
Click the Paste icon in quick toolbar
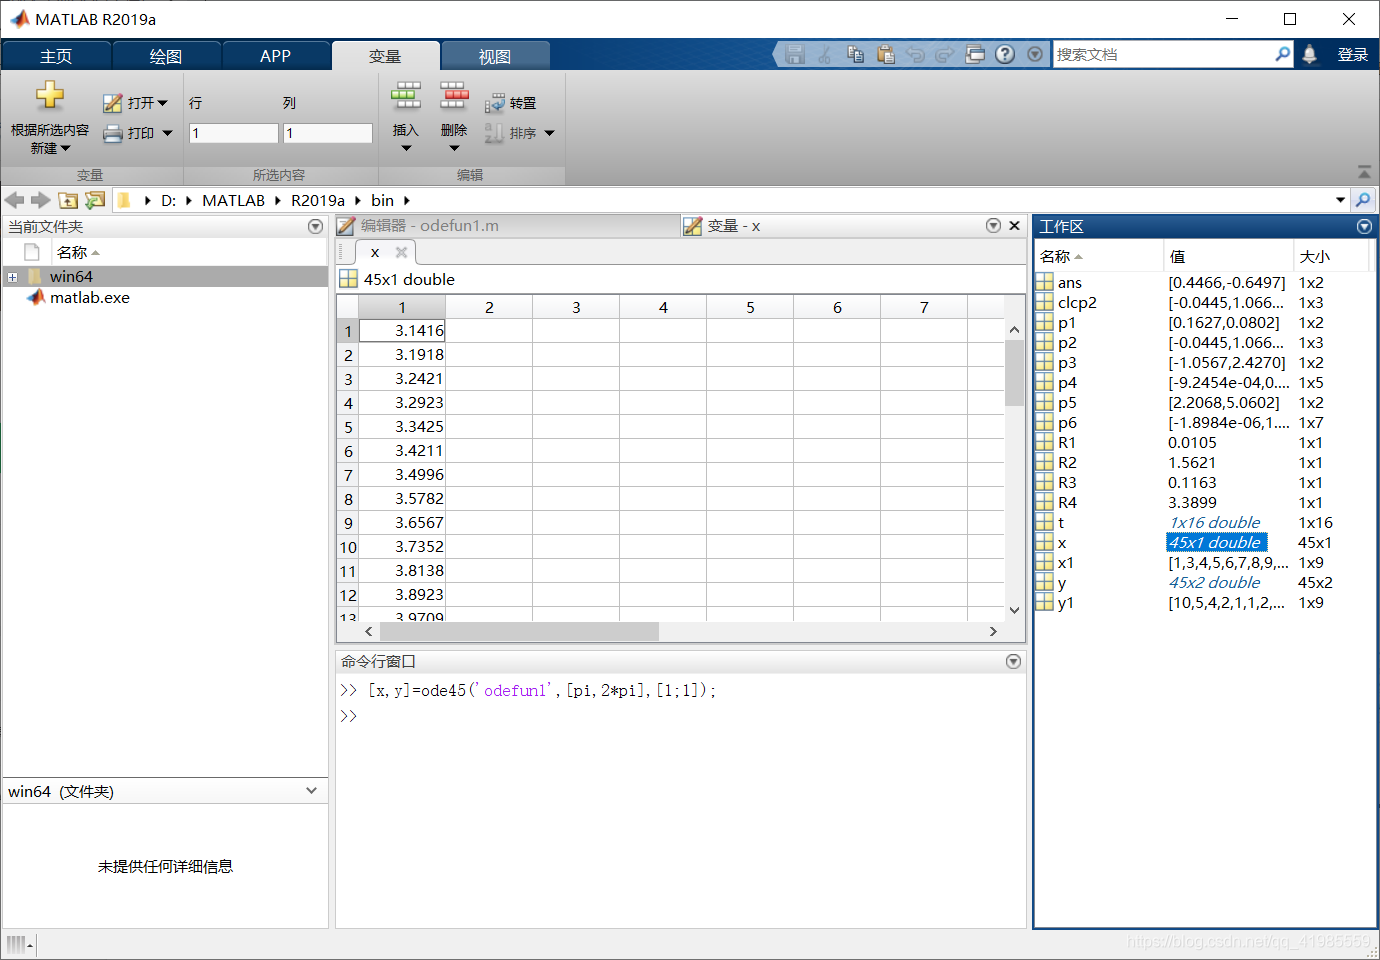(x=885, y=55)
